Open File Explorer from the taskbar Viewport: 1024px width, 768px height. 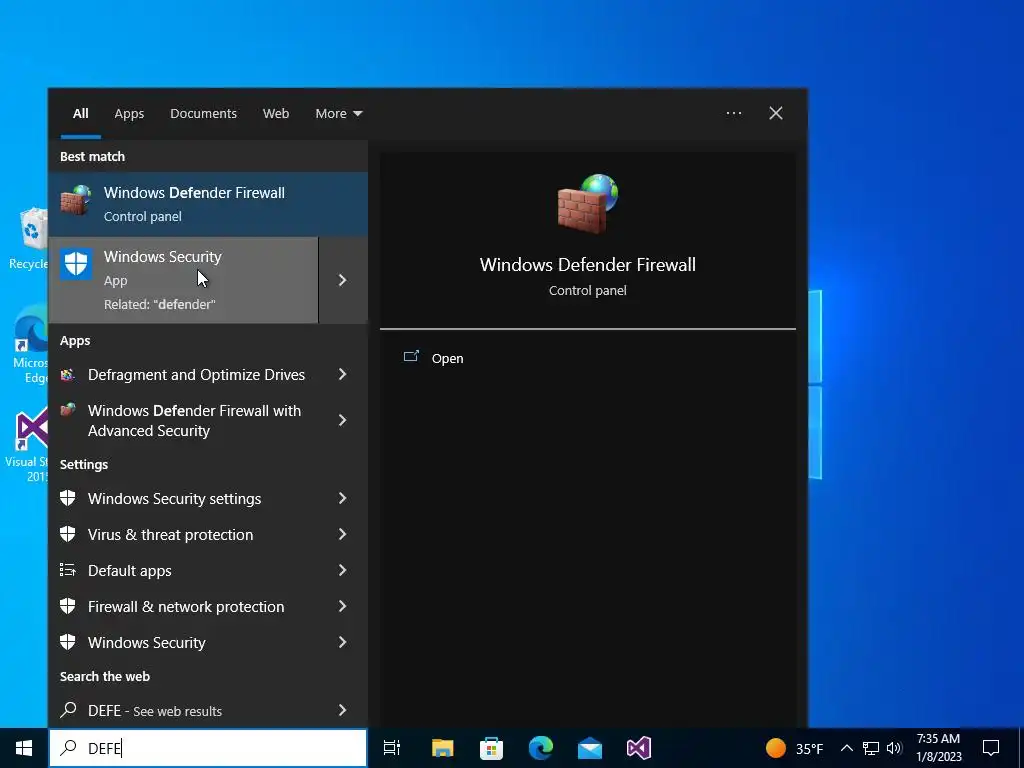[442, 748]
